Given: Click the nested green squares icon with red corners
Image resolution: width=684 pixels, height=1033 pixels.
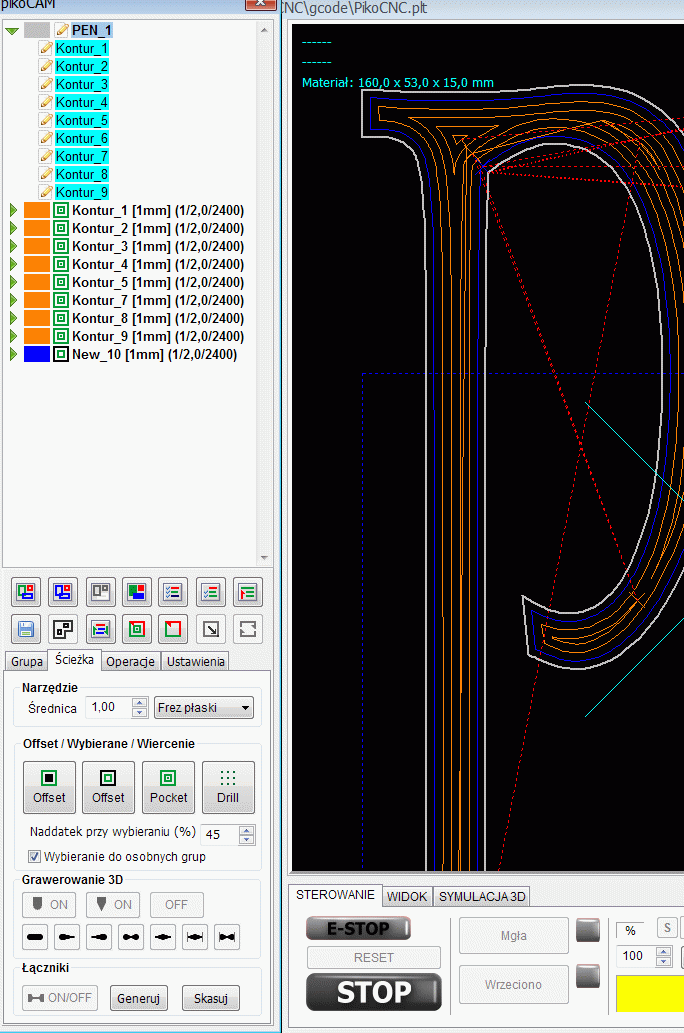Looking at the screenshot, I should pos(136,629).
